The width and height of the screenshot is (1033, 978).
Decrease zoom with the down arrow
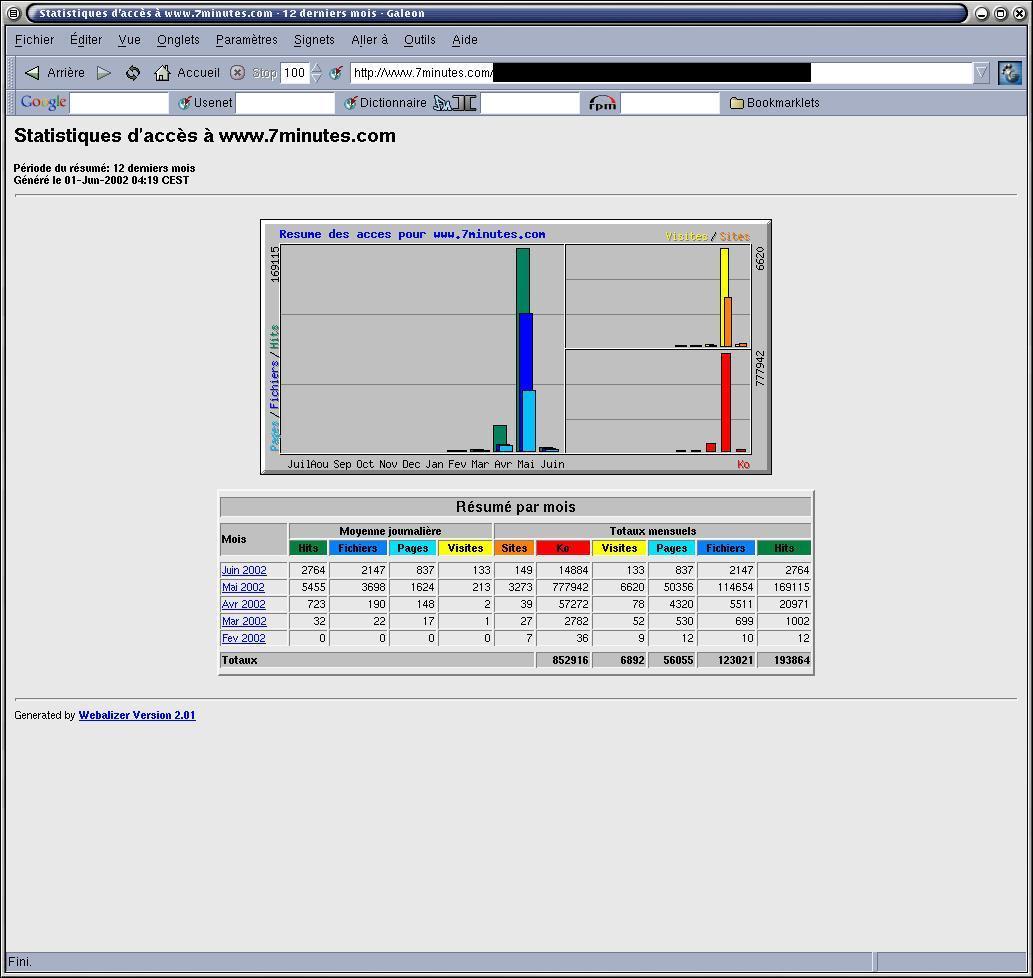click(316, 78)
